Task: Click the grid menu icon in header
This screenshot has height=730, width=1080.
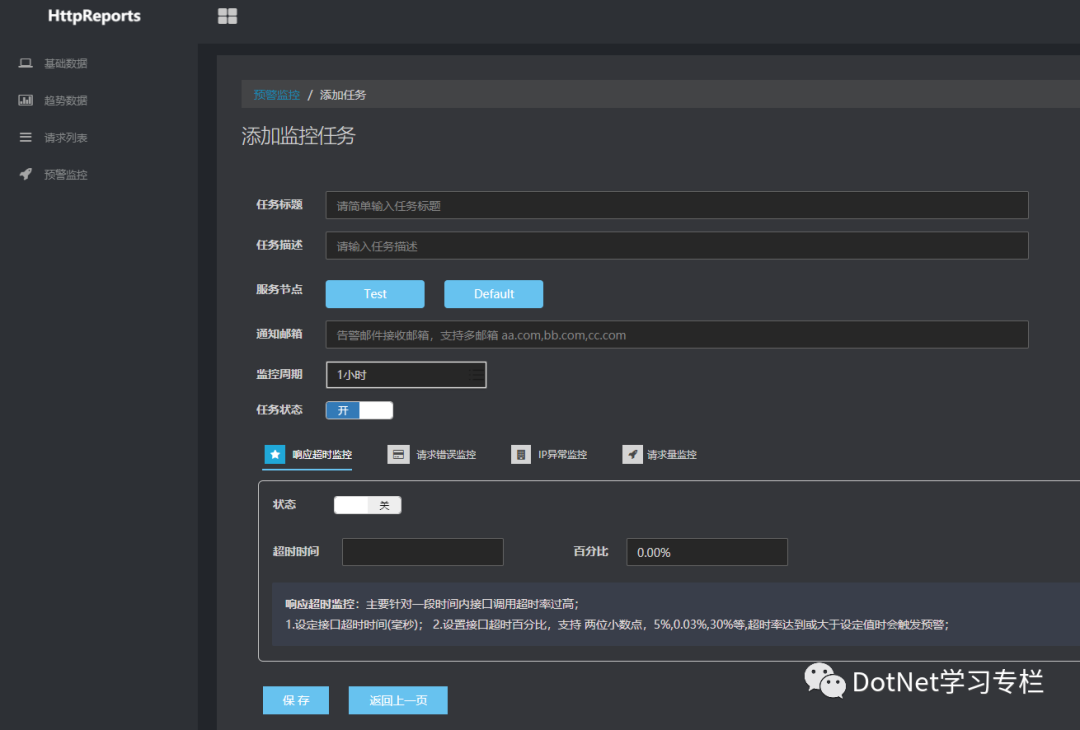Action: (227, 16)
